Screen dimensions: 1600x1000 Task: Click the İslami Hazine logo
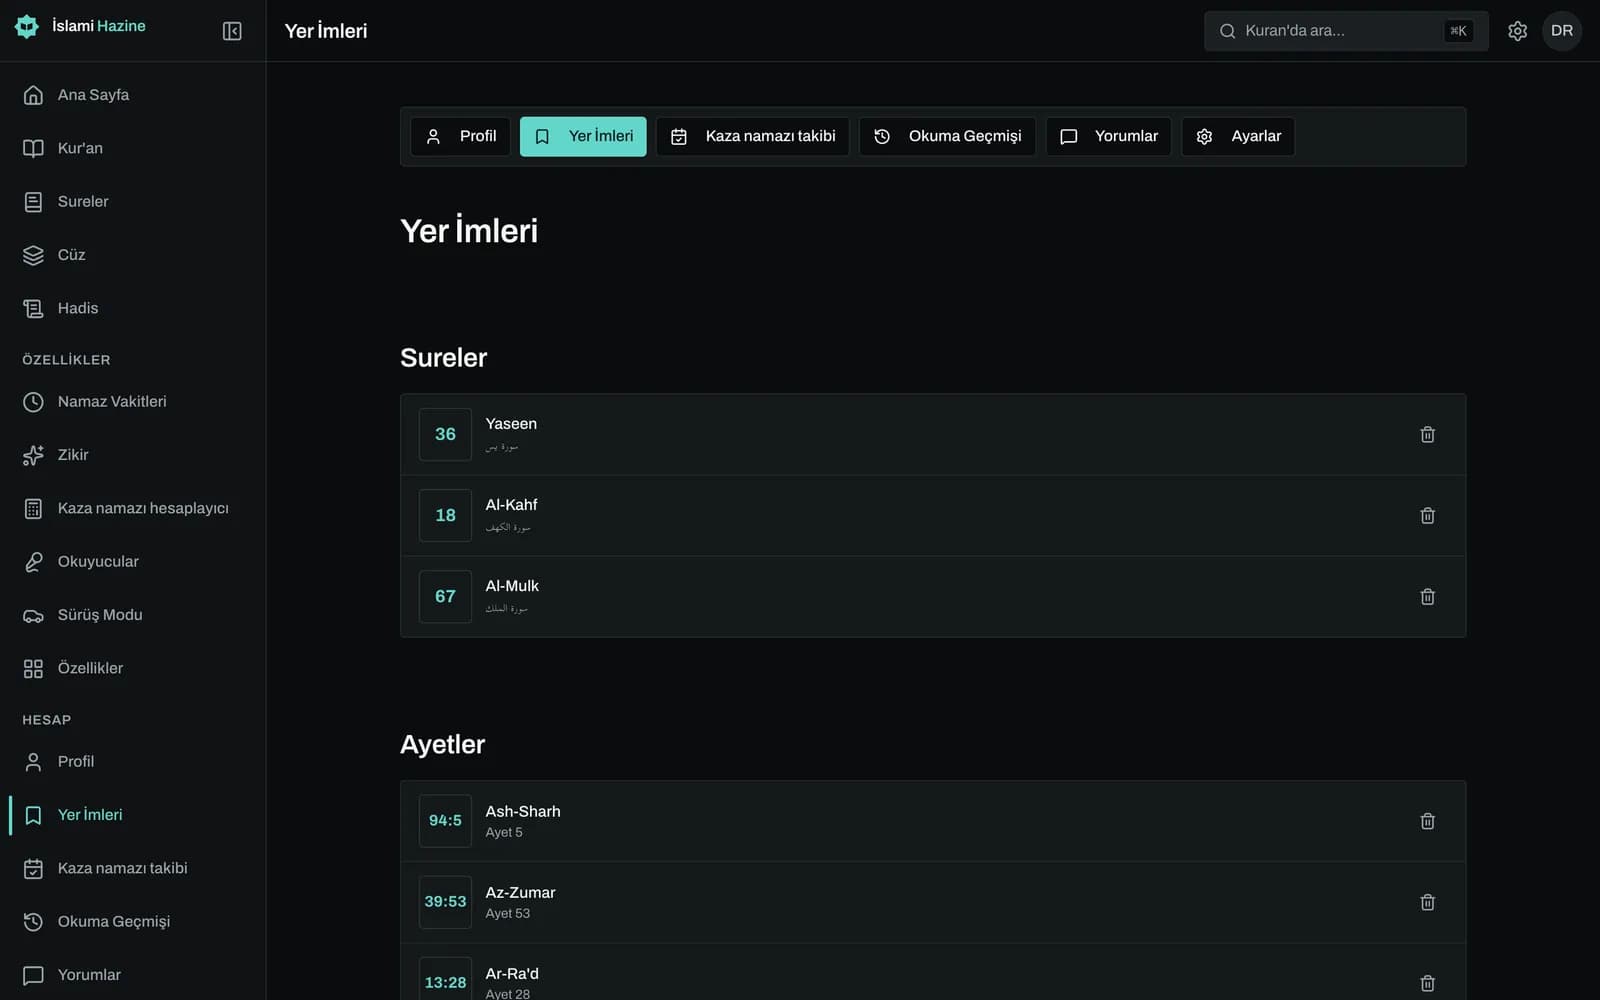point(81,26)
